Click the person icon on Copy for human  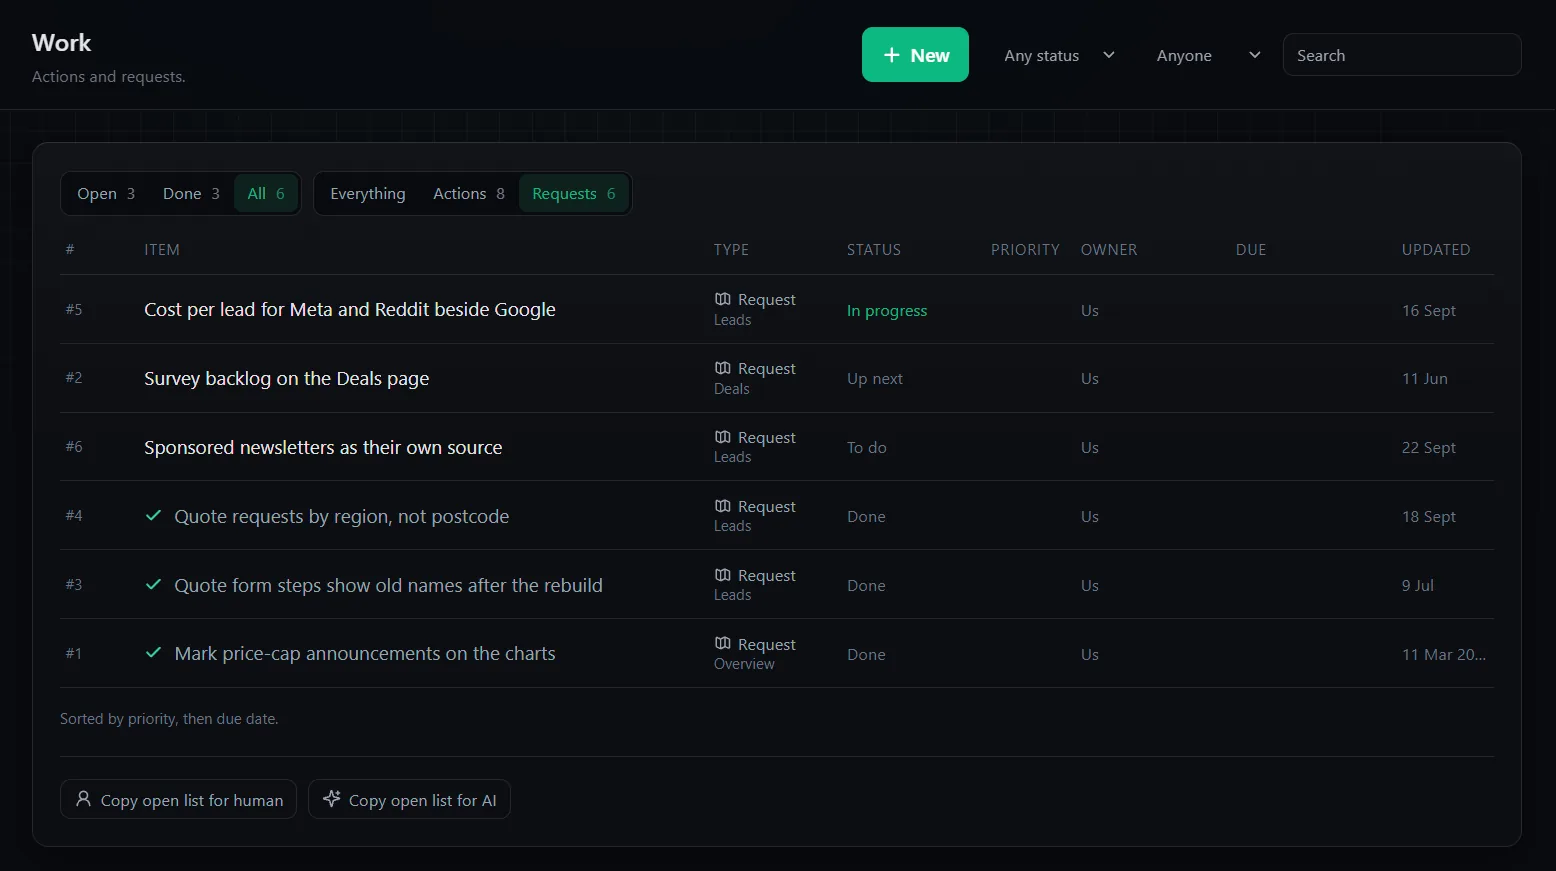84,799
